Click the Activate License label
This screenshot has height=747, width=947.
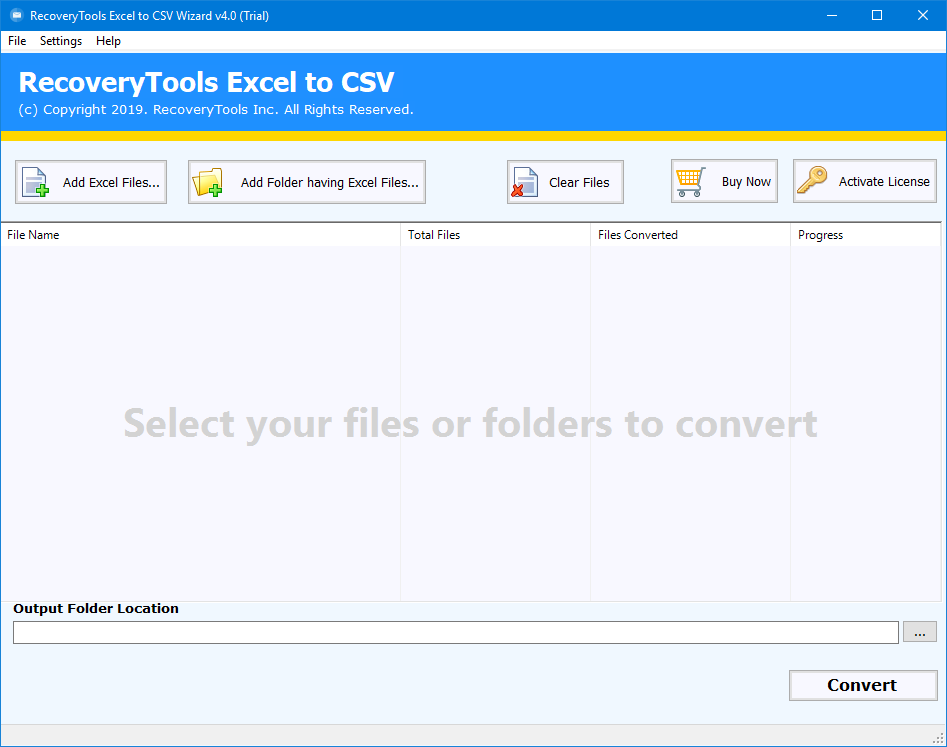pos(884,181)
